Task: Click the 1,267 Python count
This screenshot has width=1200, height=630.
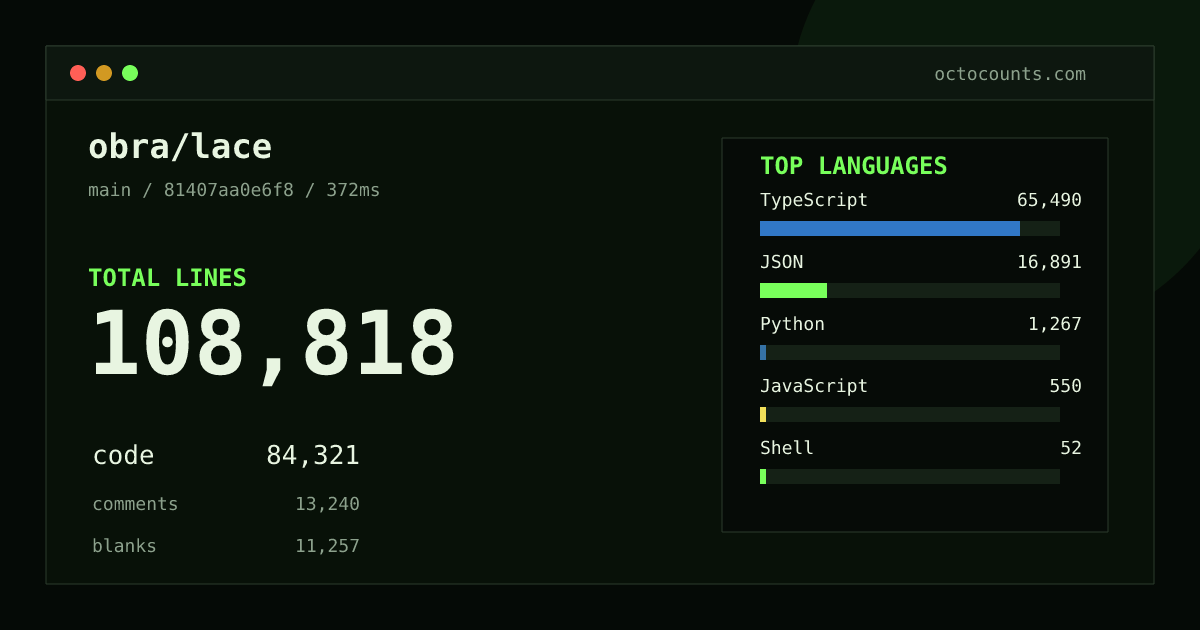Action: click(1055, 324)
